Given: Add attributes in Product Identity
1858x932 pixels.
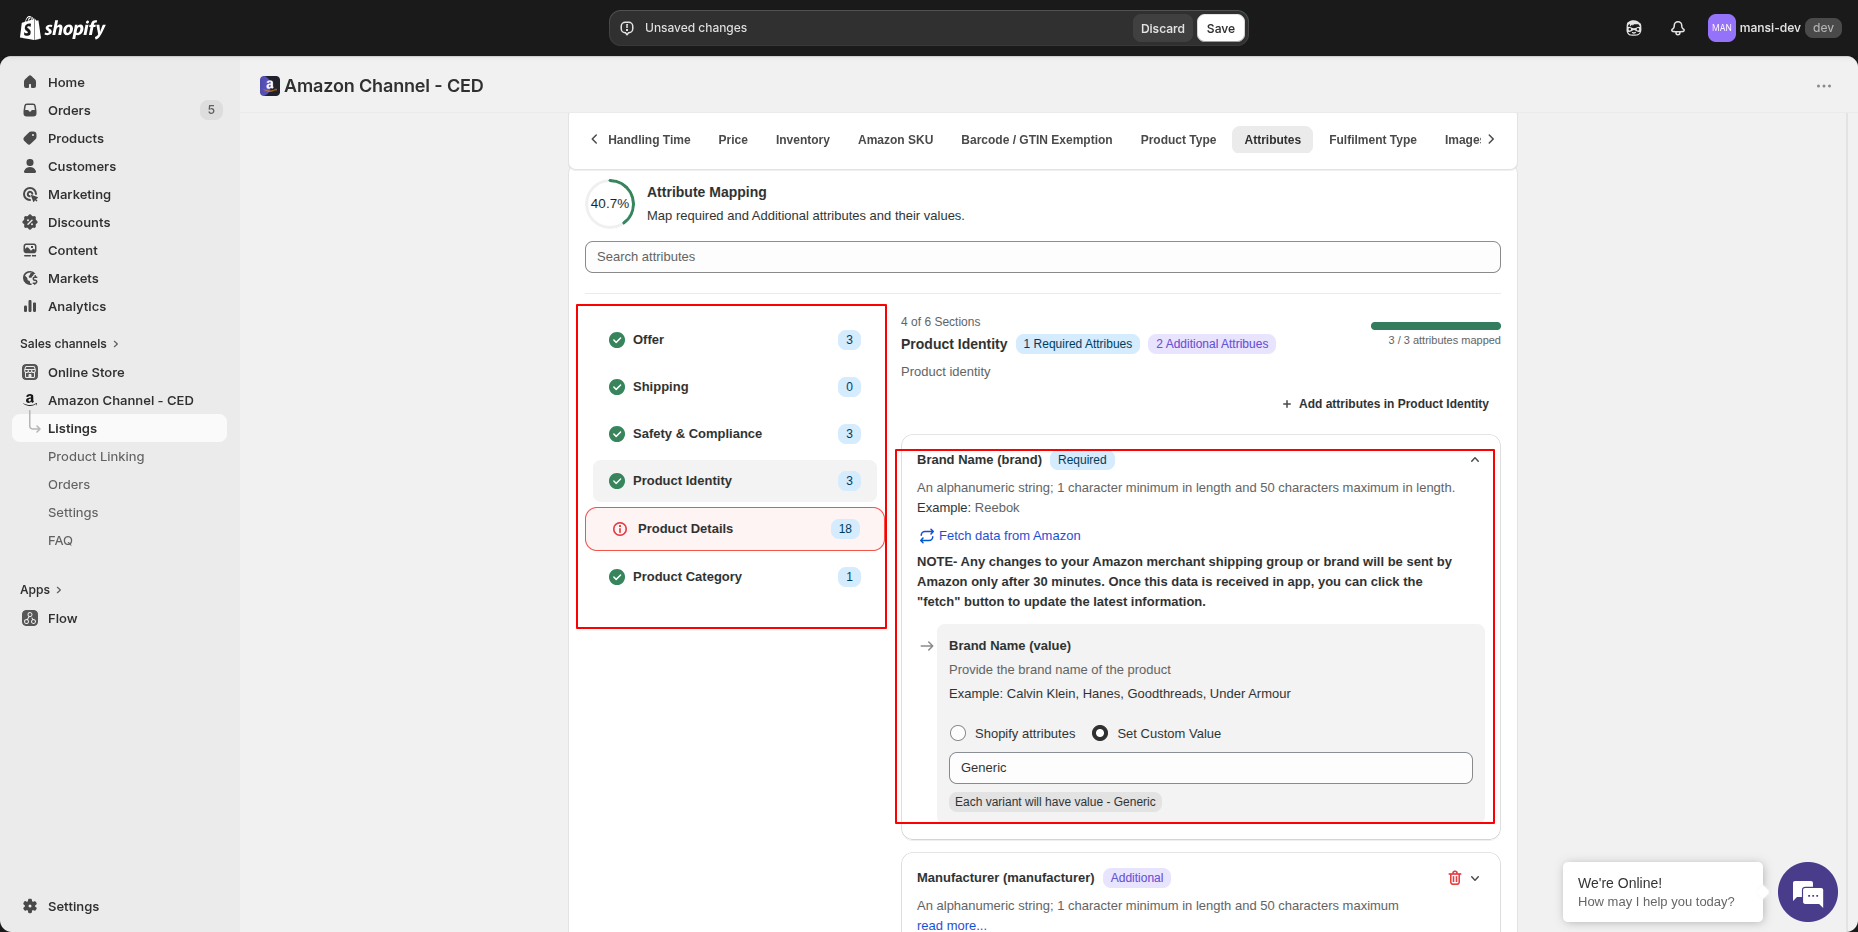Looking at the screenshot, I should 1385,404.
